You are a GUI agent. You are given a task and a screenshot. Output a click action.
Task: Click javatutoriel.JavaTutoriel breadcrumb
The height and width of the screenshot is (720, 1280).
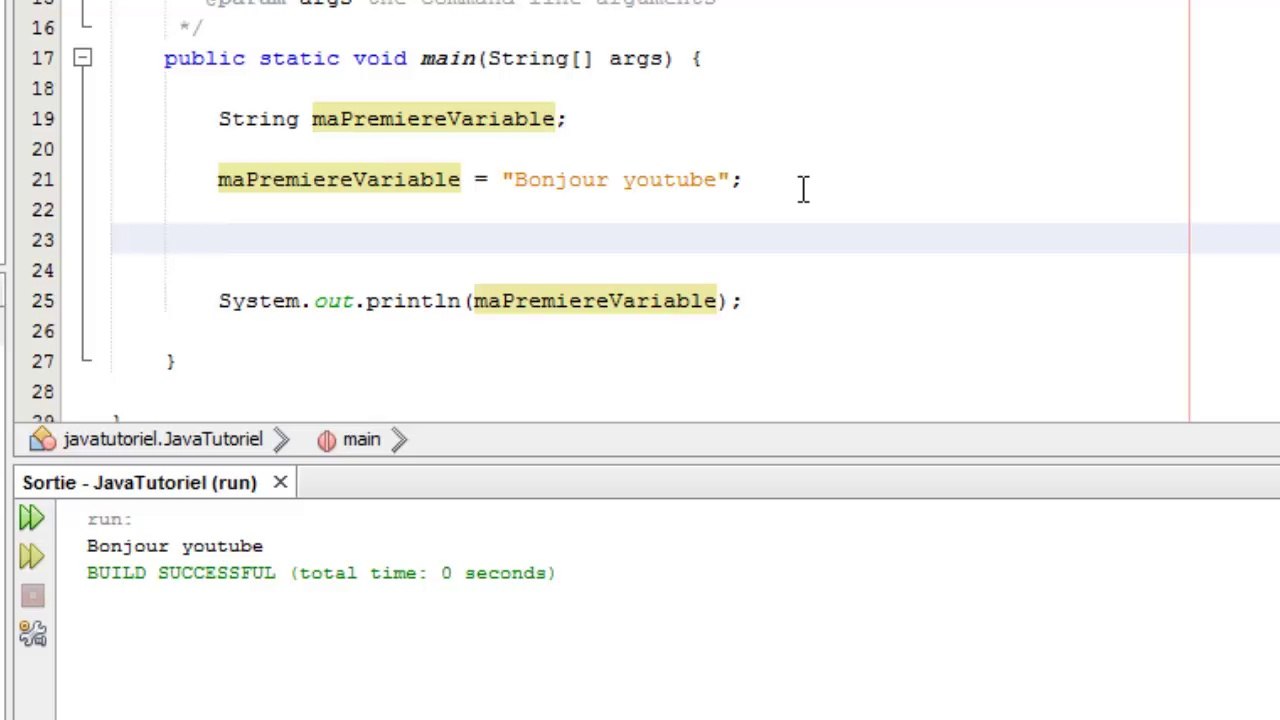click(x=162, y=439)
